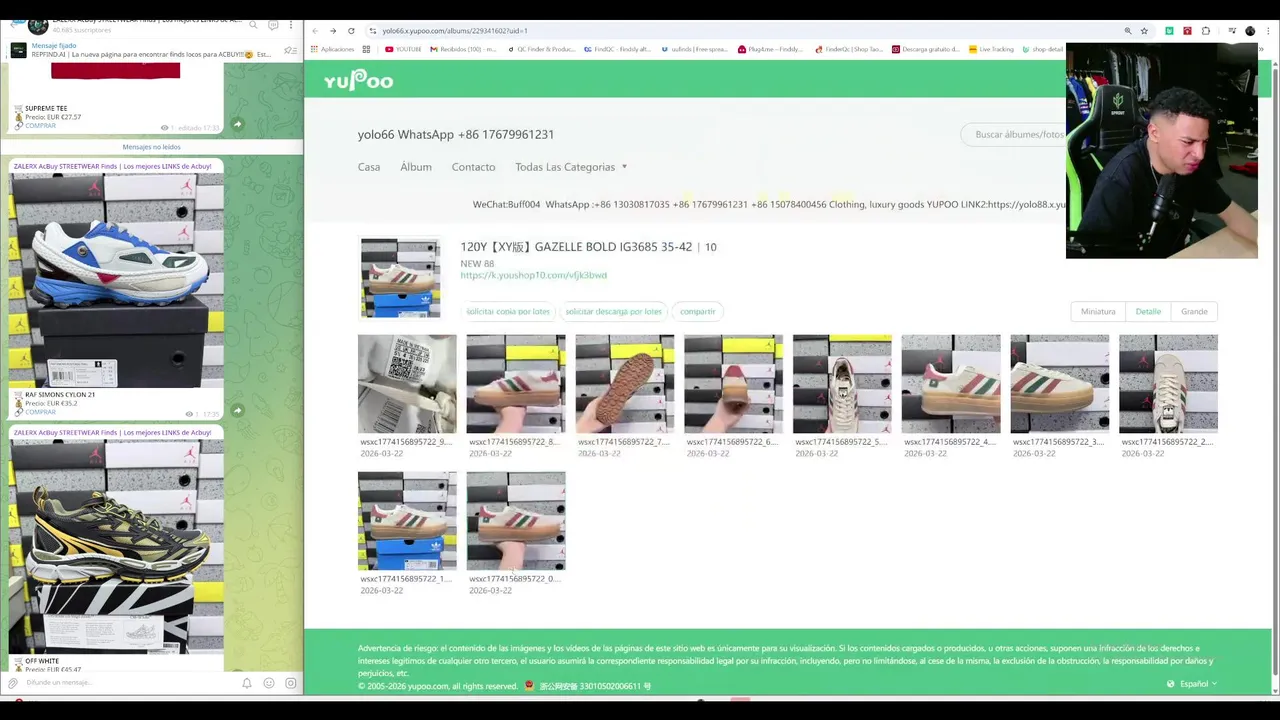Open photo wsxc1774156895722_7 sole view
The width and height of the screenshot is (1280, 720).
tap(625, 384)
